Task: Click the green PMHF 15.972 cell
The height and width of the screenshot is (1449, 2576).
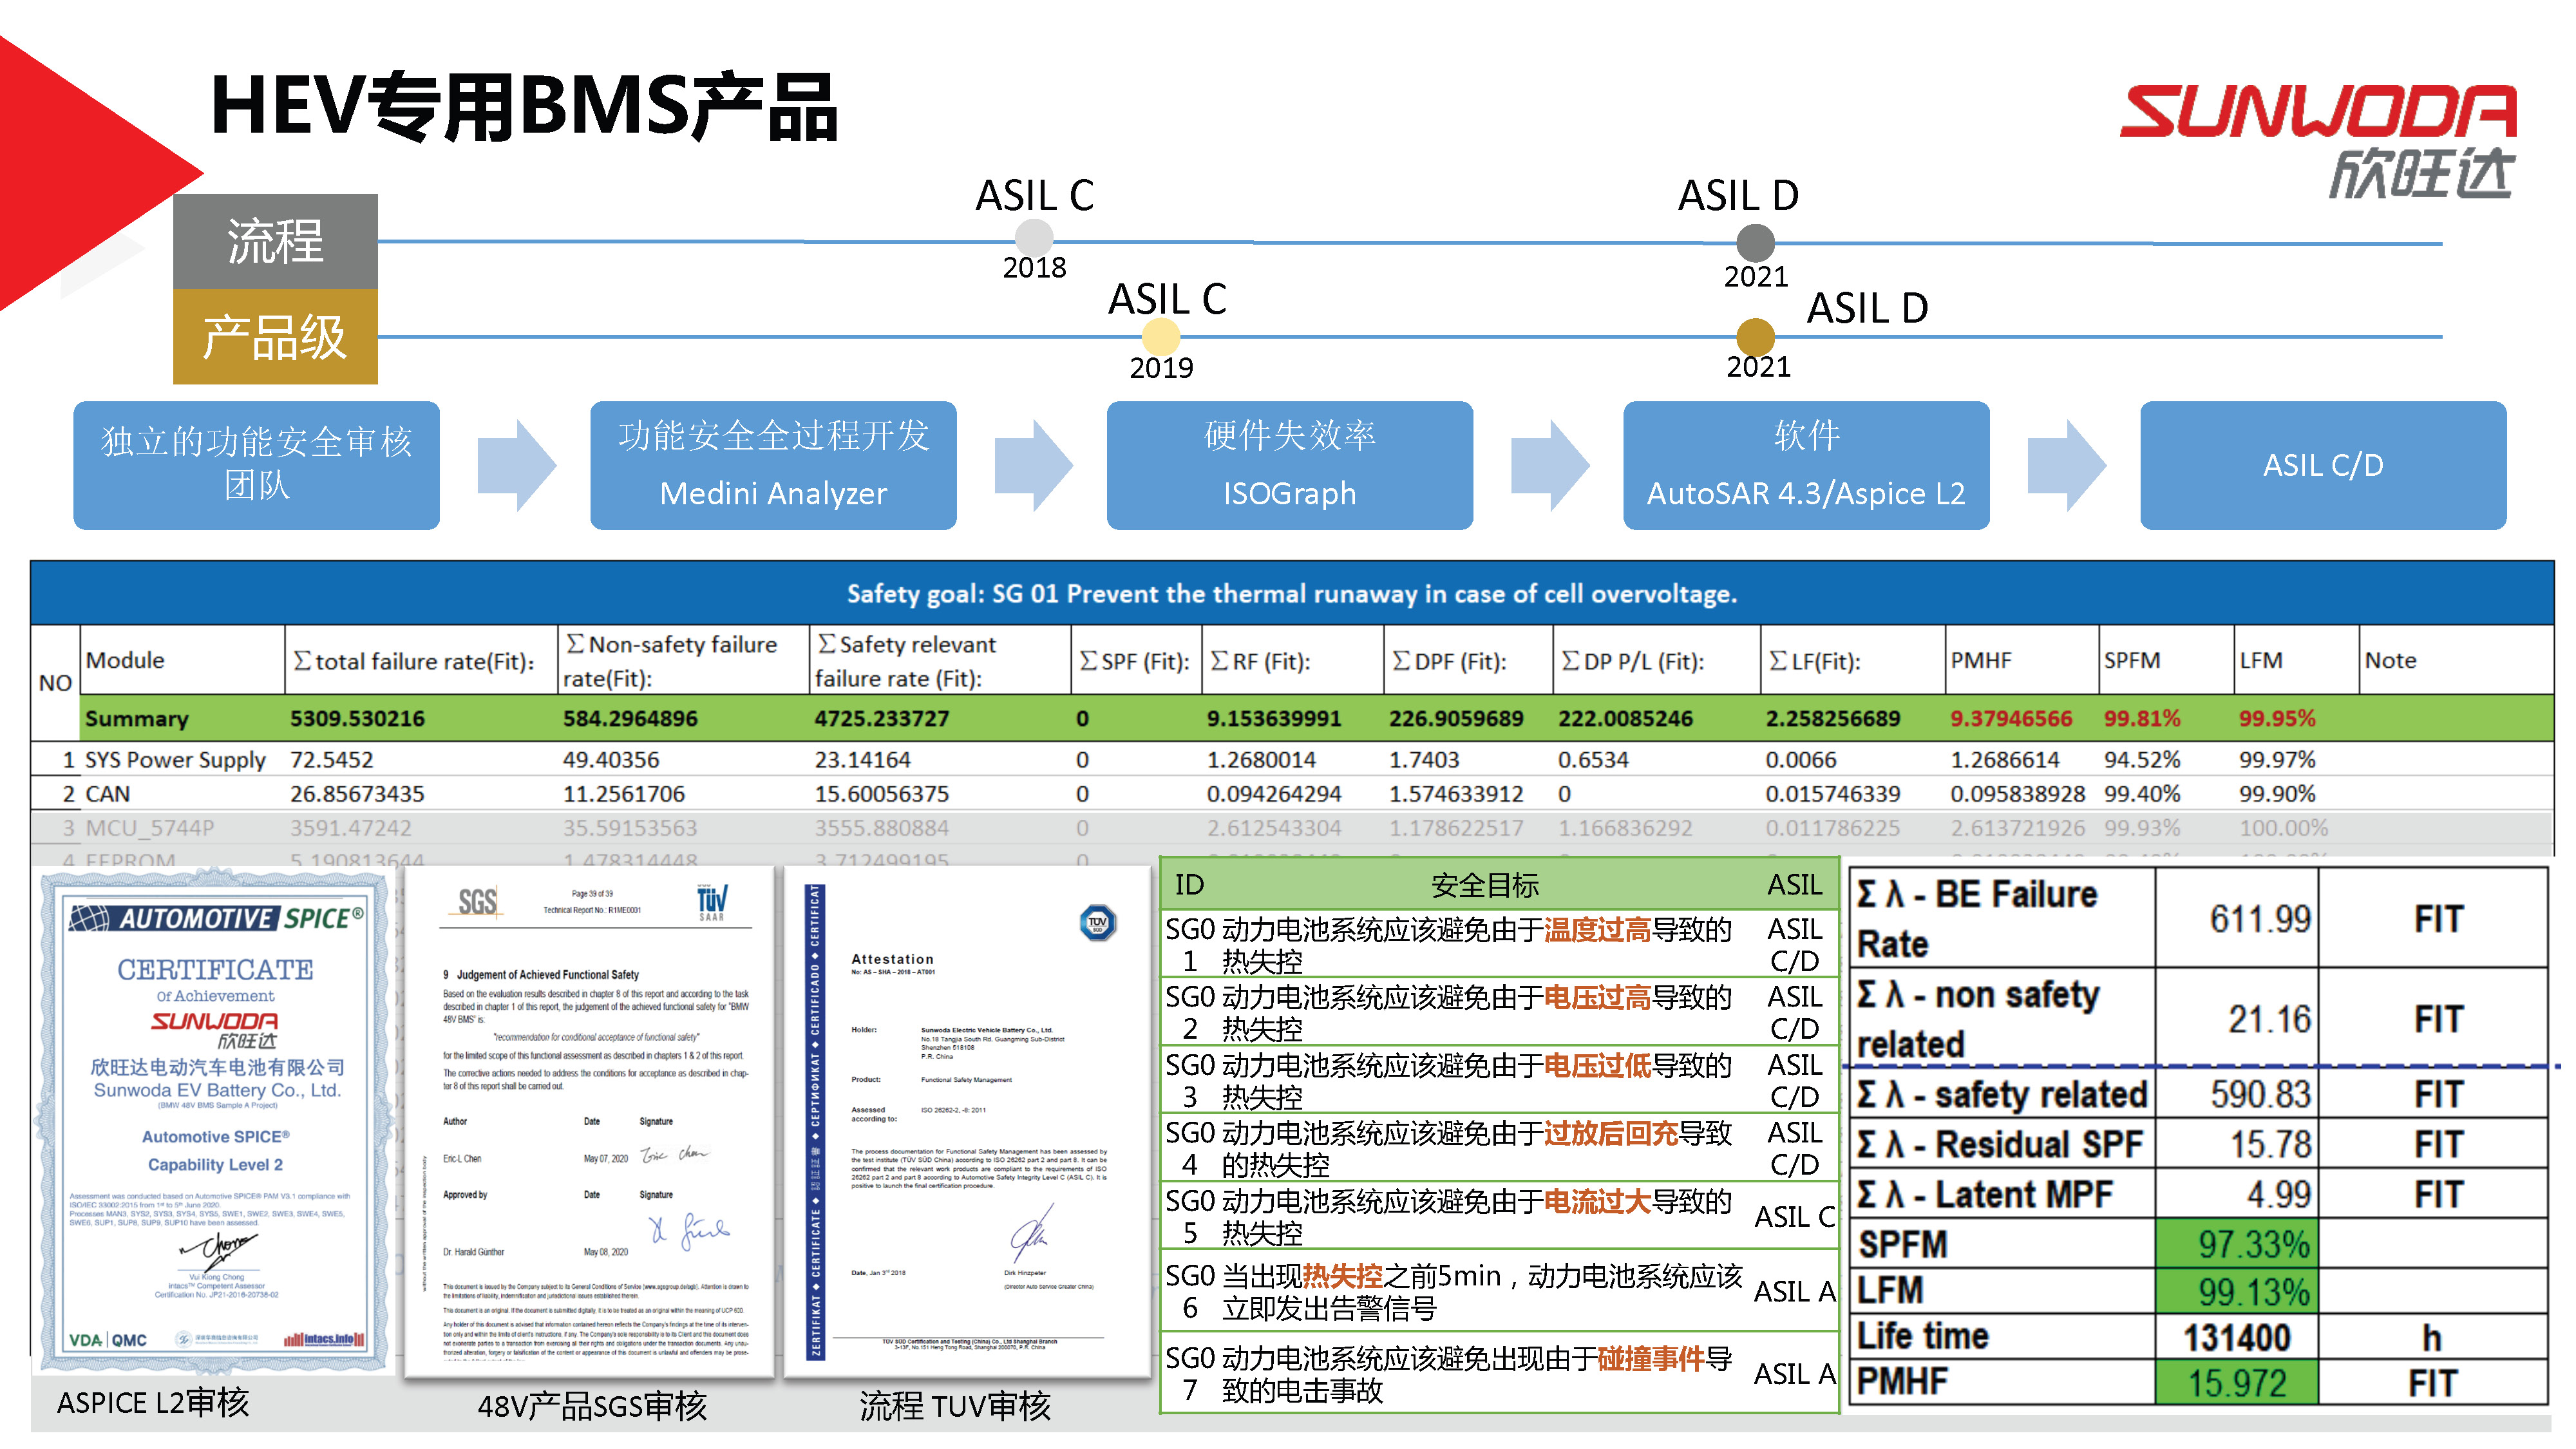Action: [x=2236, y=1382]
